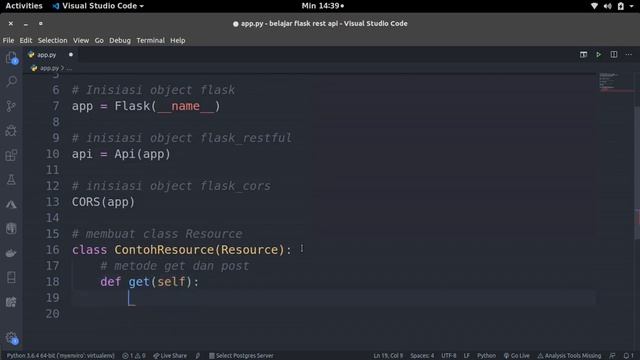Open the Selection menu
640x360 pixels.
(52, 40)
